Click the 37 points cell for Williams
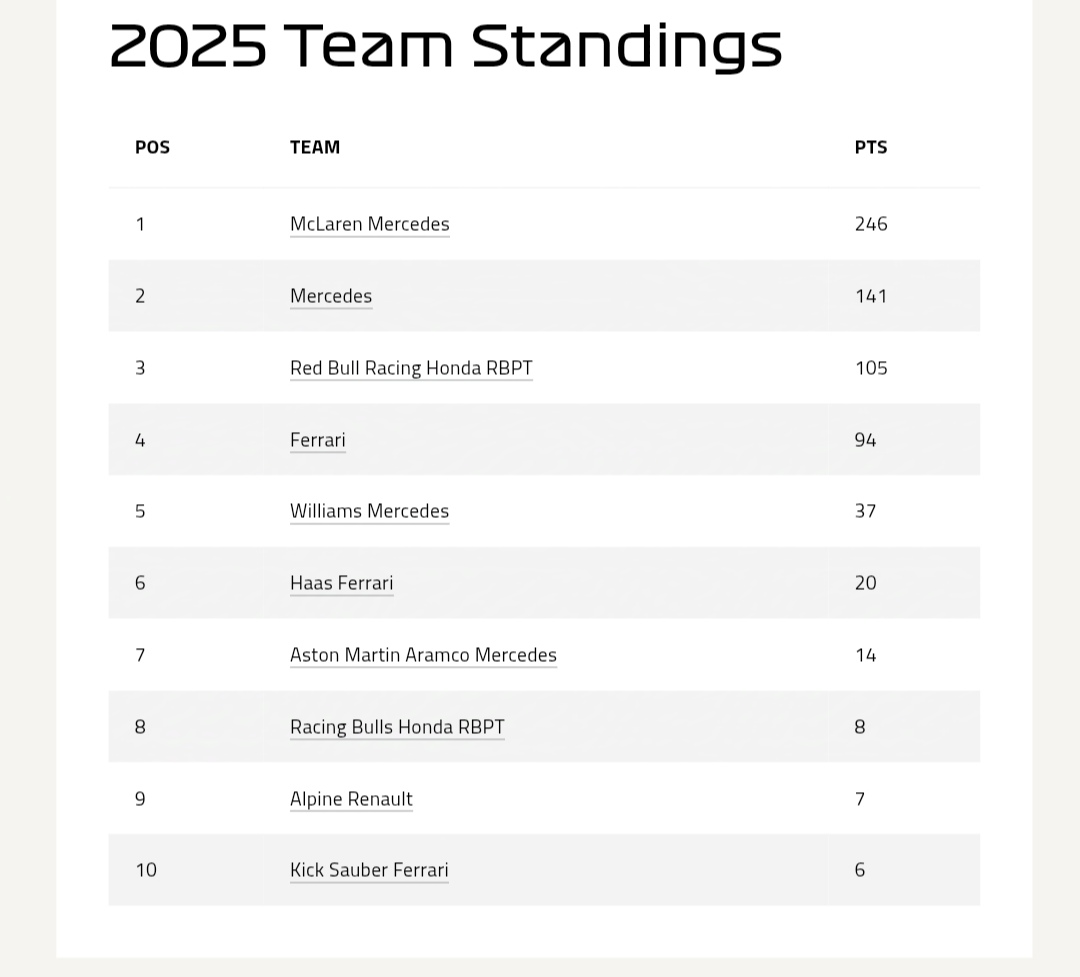This screenshot has width=1080, height=977. pos(865,511)
